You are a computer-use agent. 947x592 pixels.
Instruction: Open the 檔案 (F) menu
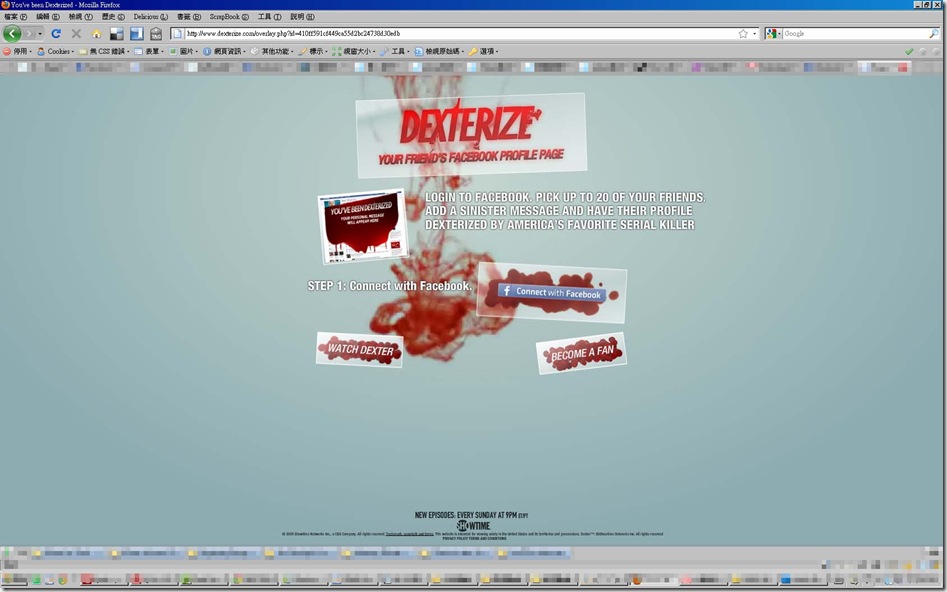[15, 16]
